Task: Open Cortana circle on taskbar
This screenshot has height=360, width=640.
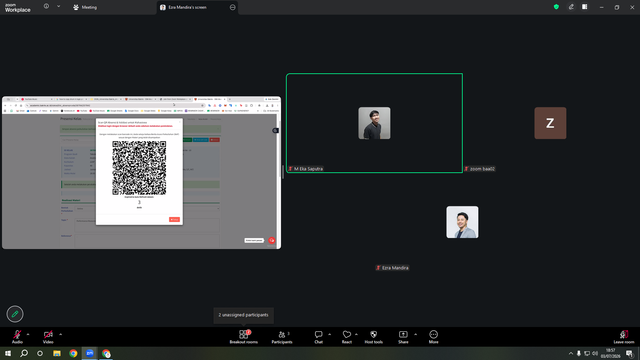Action: point(40,353)
